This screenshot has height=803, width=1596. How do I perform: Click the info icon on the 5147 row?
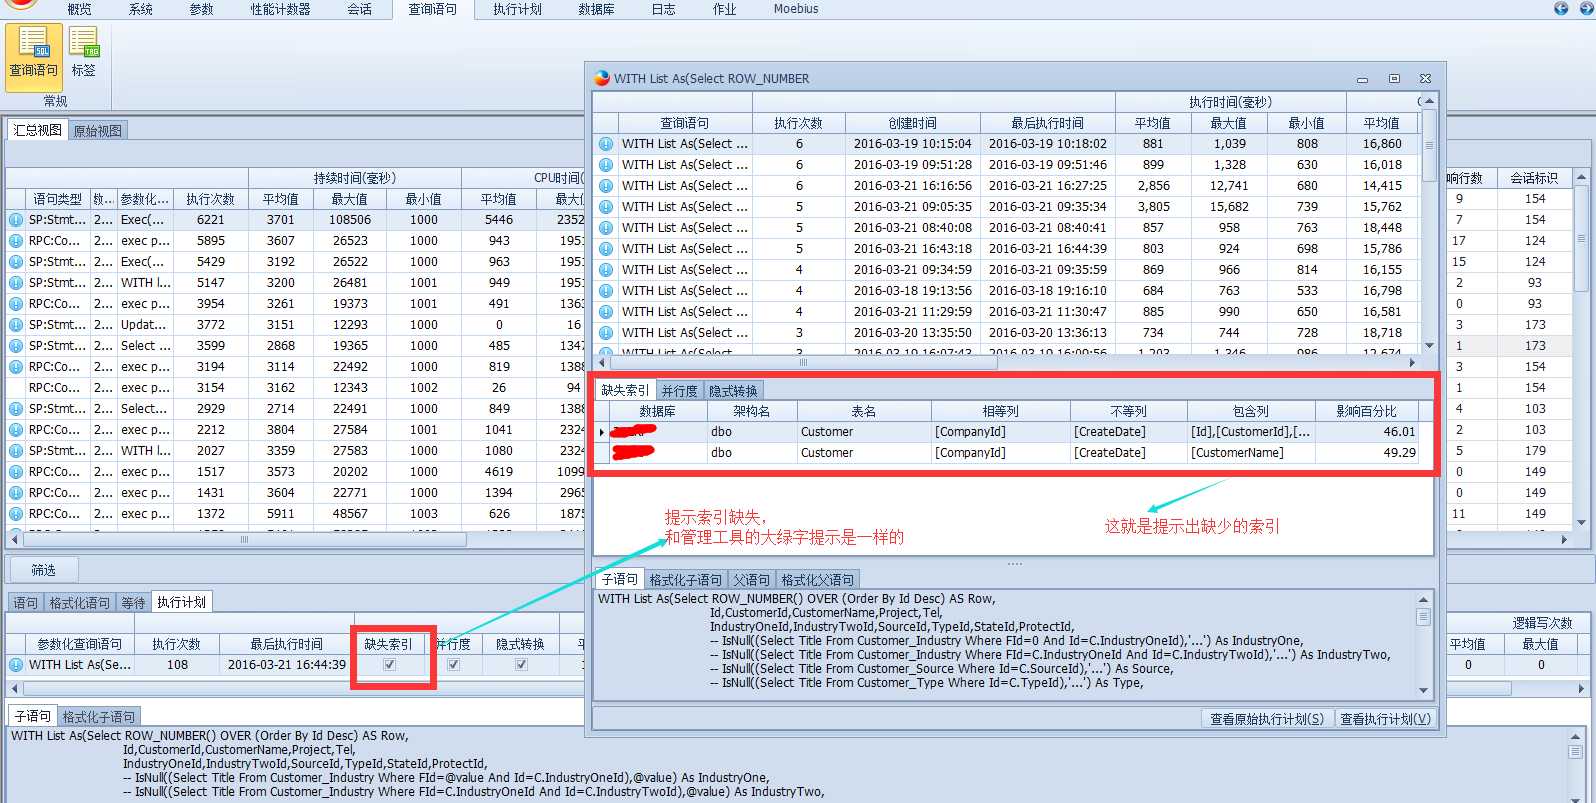(x=16, y=283)
